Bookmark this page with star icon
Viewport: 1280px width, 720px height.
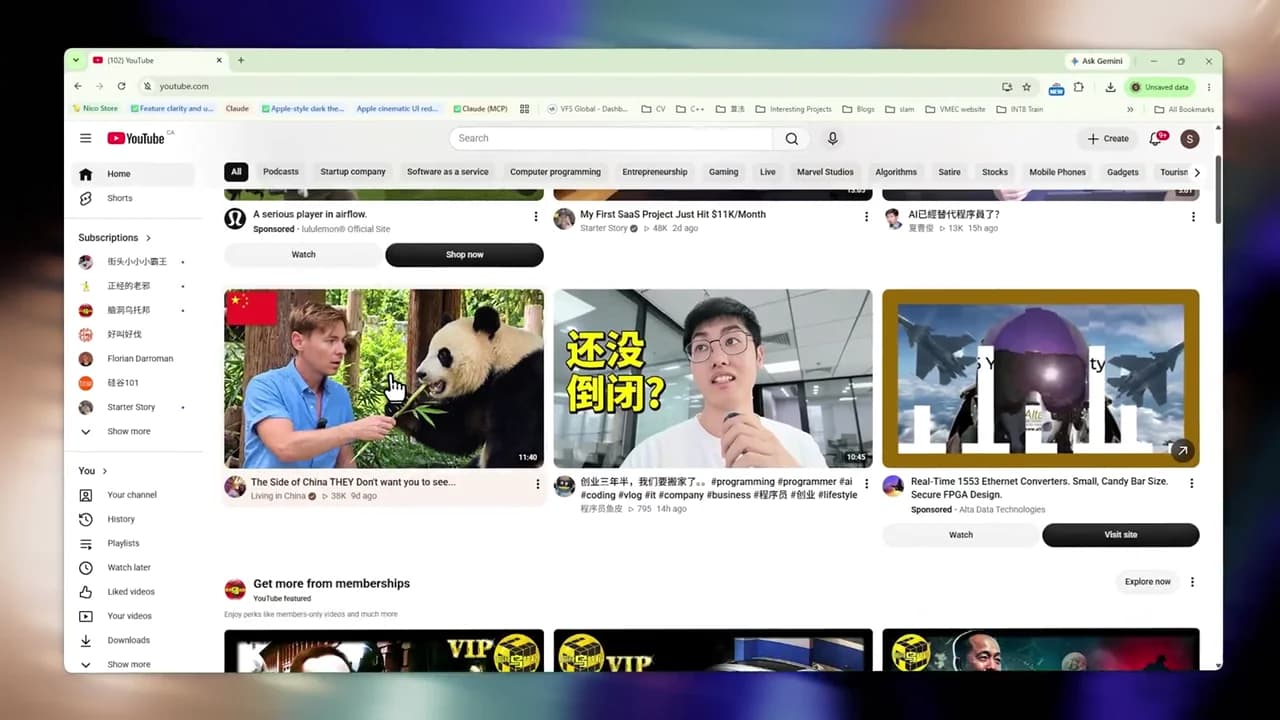tap(1026, 87)
